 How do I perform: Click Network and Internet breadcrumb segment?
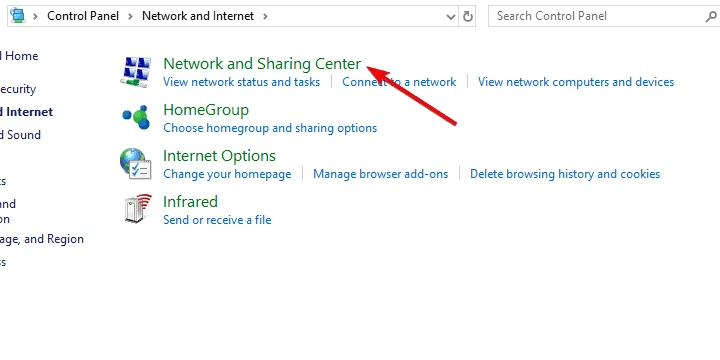pyautogui.click(x=198, y=16)
